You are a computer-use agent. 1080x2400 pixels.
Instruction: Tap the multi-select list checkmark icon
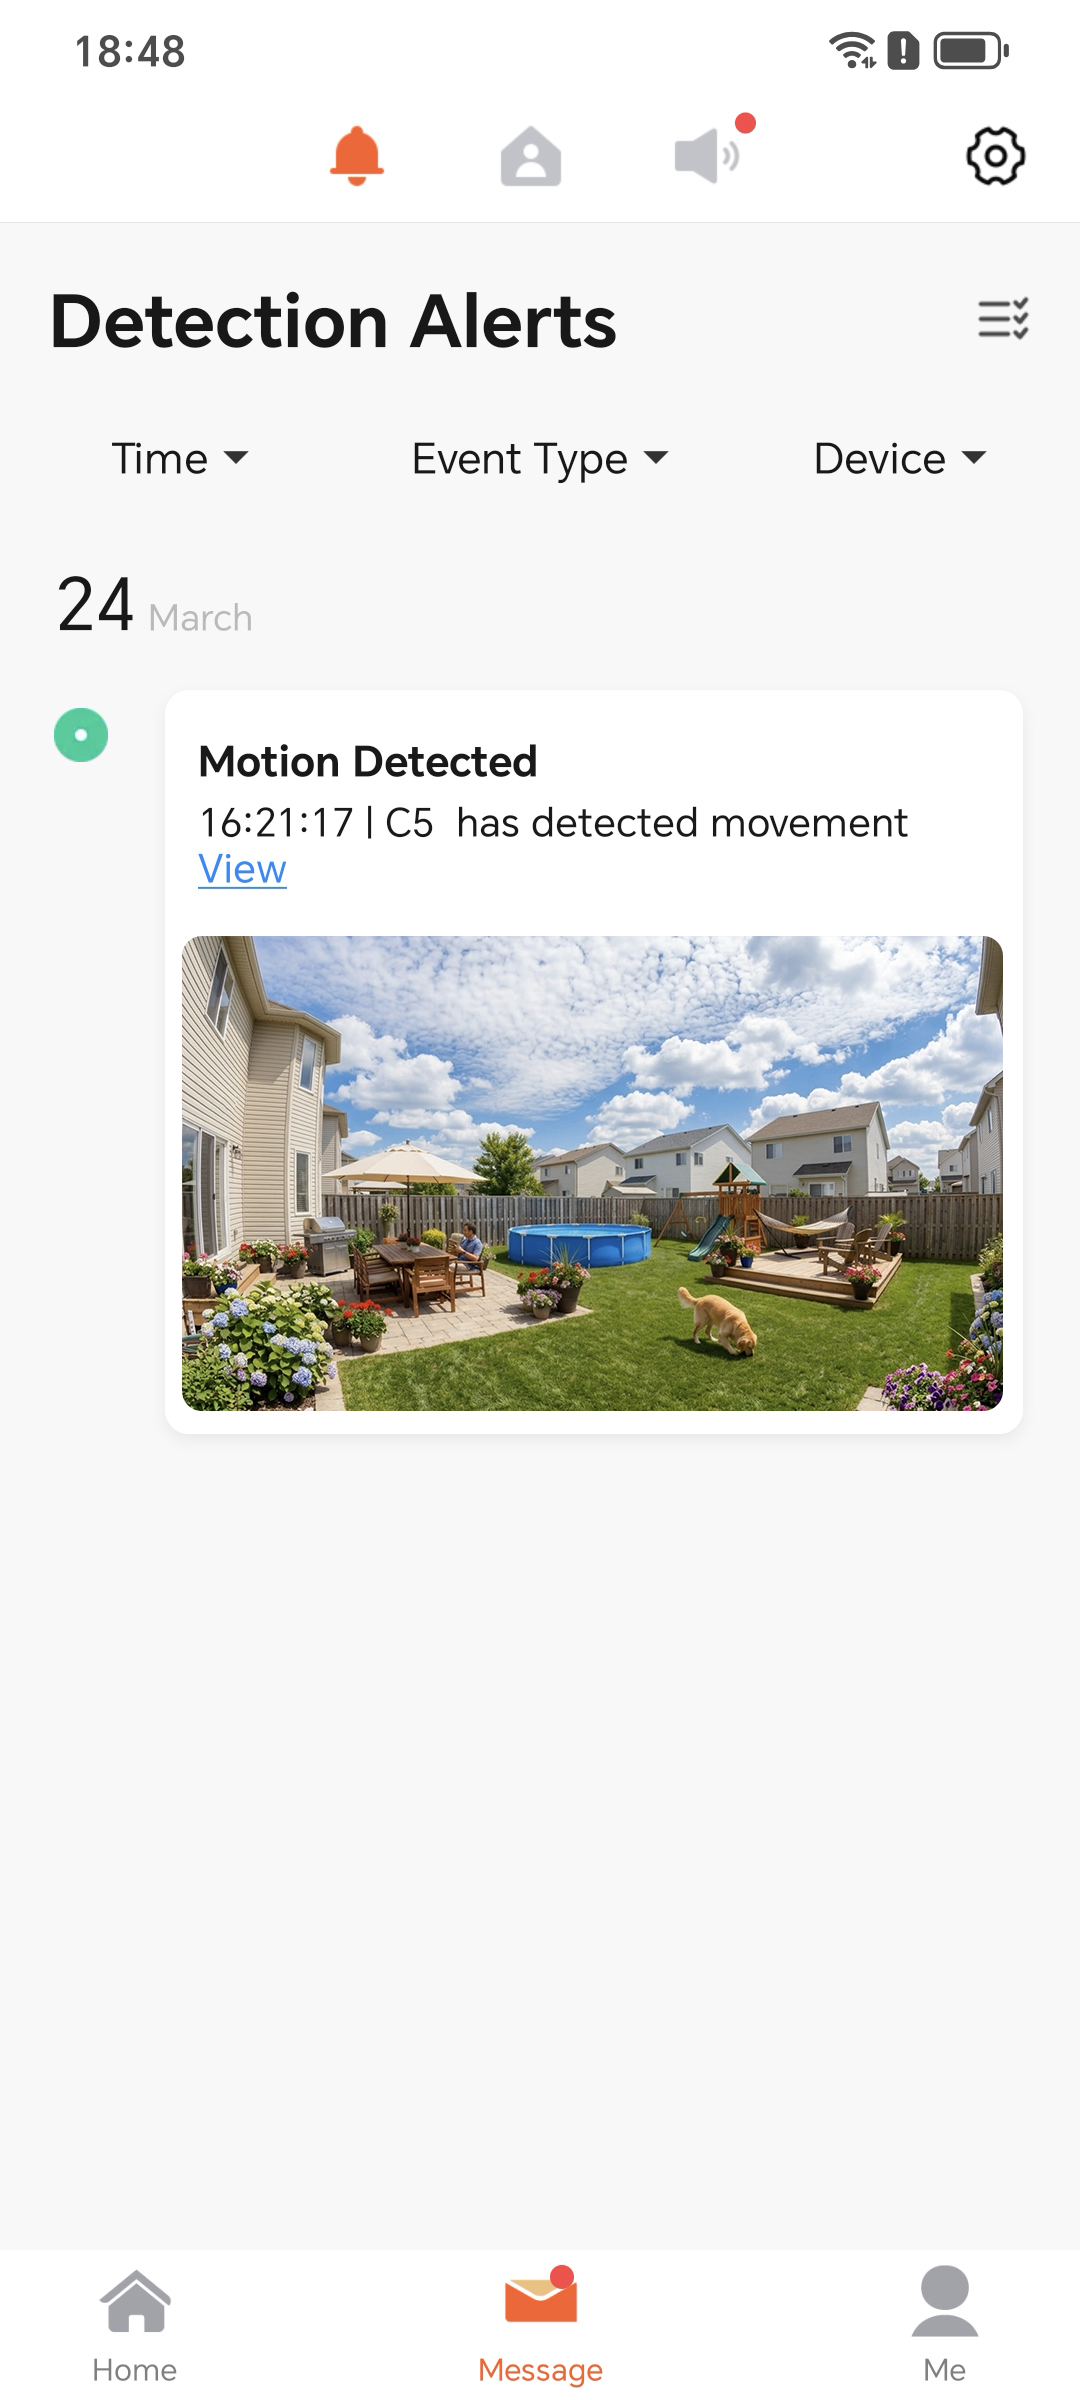[x=1003, y=319]
